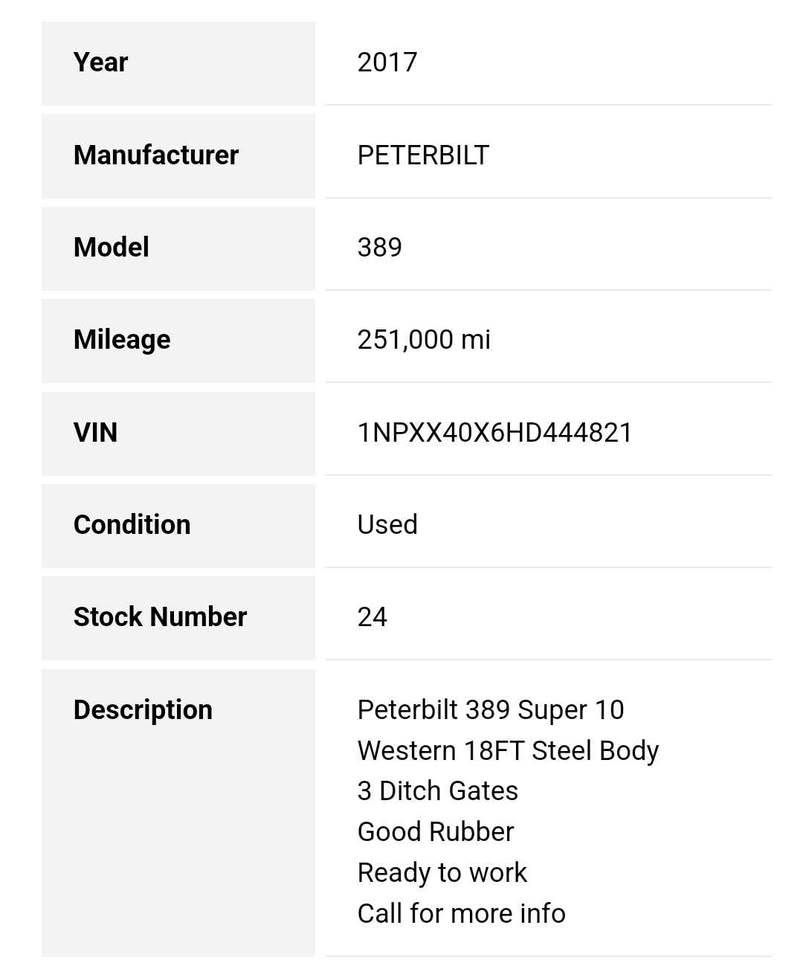Click the Description label cell
Image resolution: width=803 pixels, height=960 pixels.
(178, 812)
